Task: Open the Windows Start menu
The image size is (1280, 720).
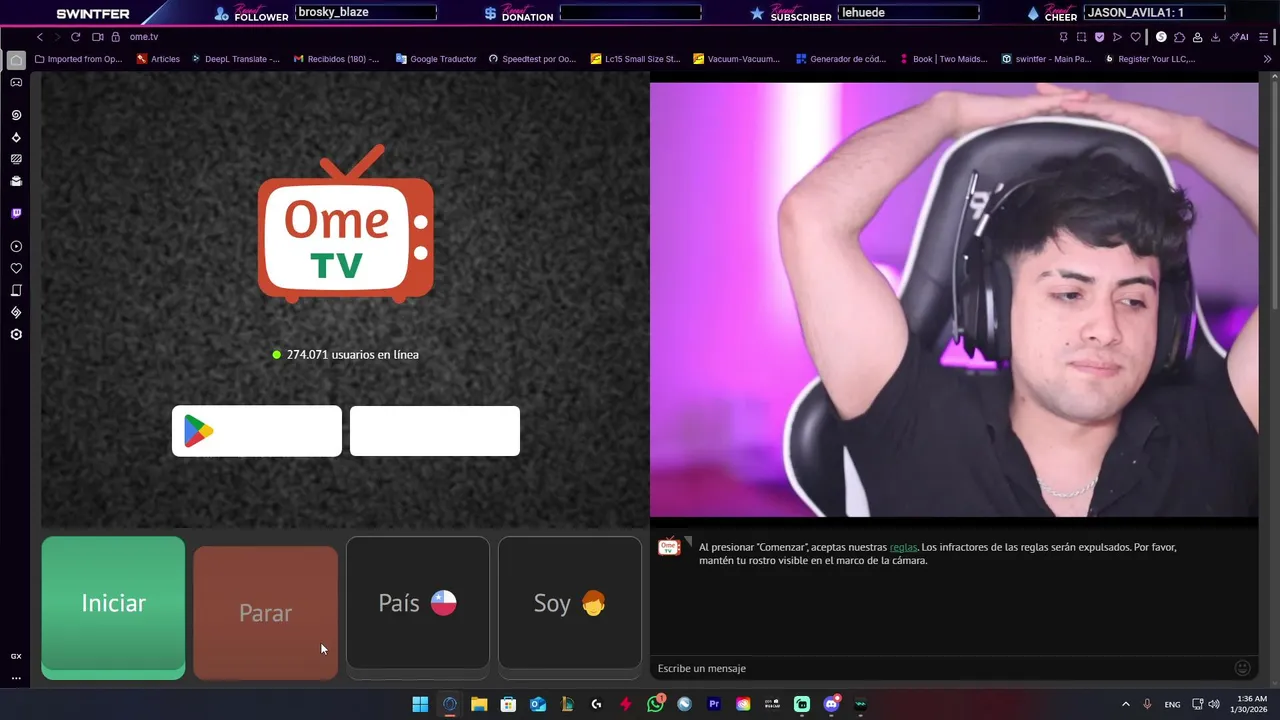Action: (x=420, y=704)
